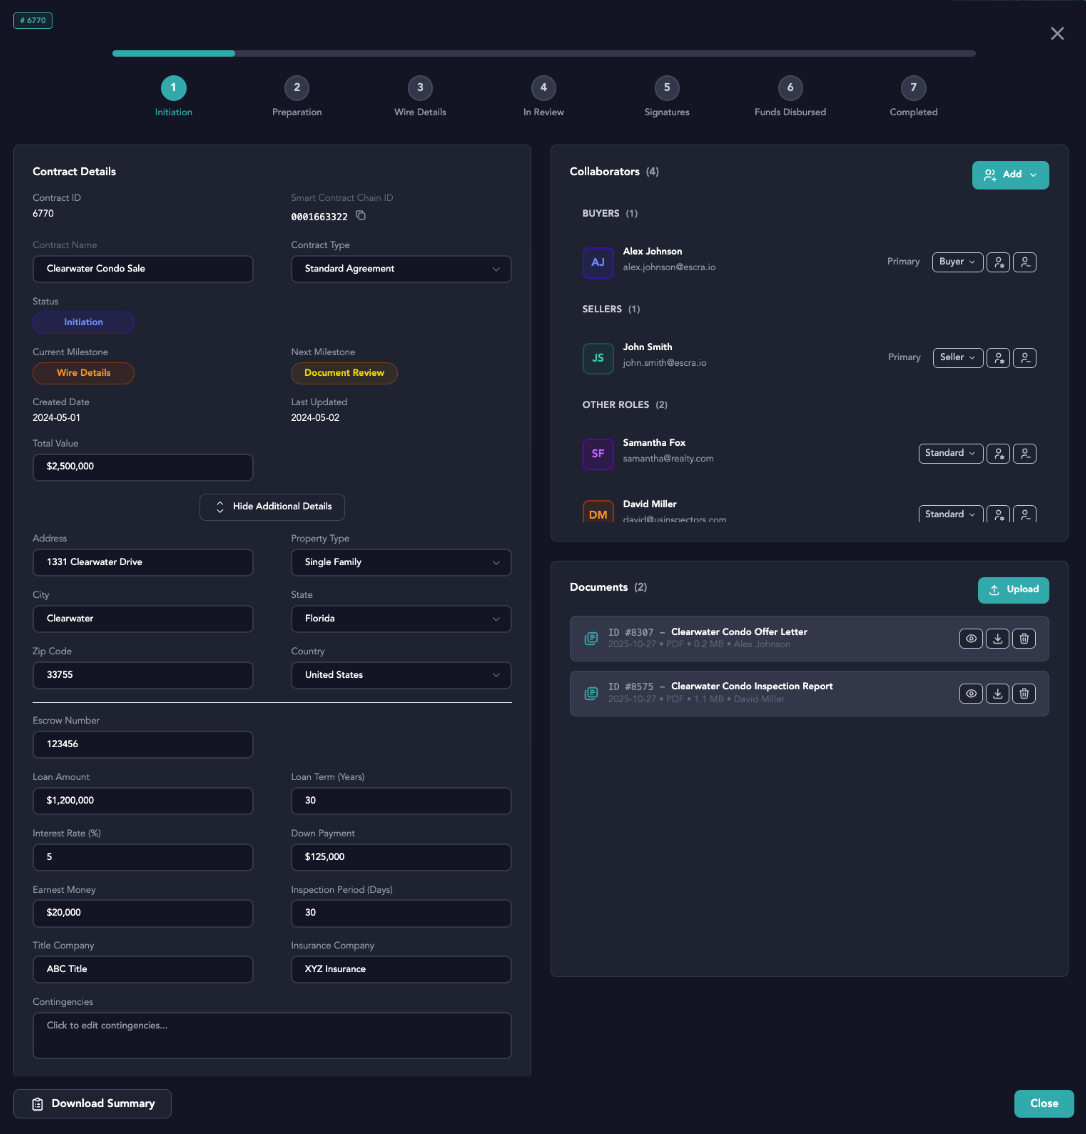Open the State dropdown showing Florida
Image resolution: width=1086 pixels, height=1134 pixels.
tap(401, 619)
